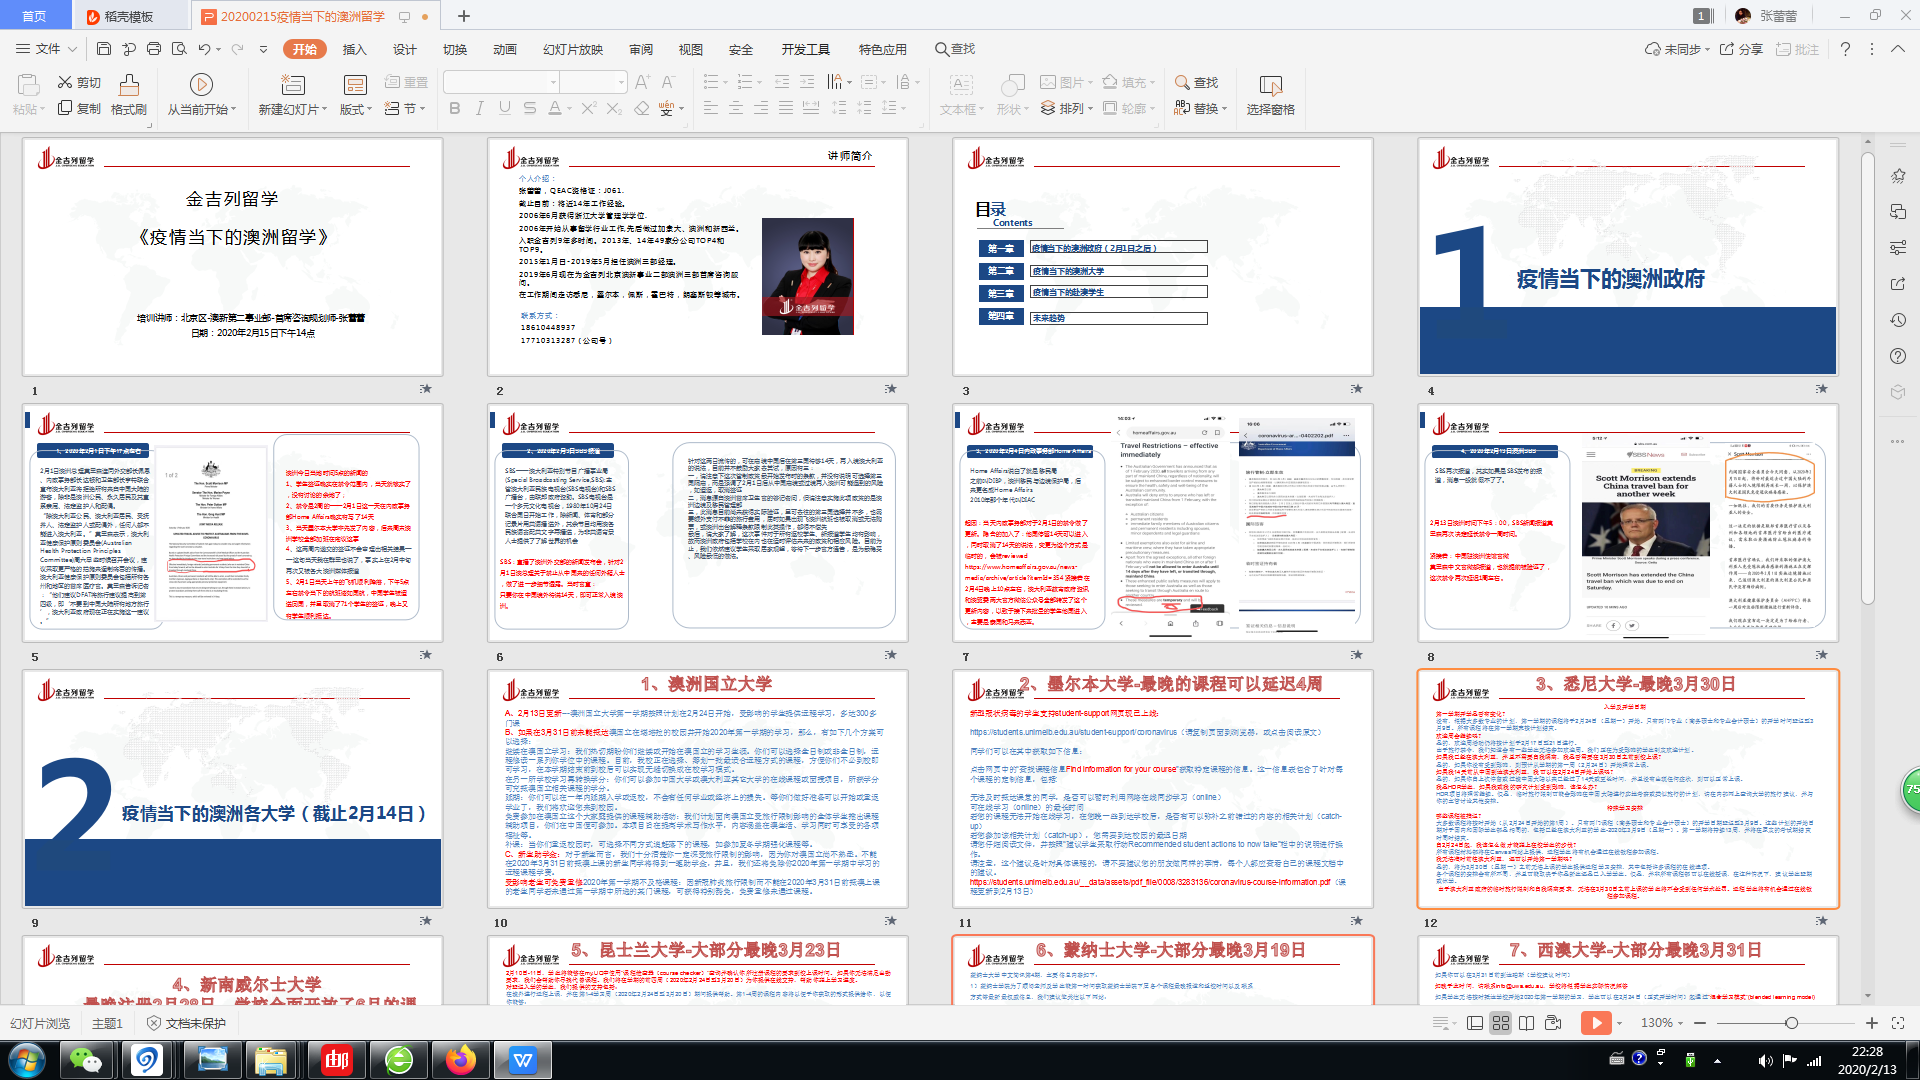Switch to the View (视图) tab

(691, 49)
